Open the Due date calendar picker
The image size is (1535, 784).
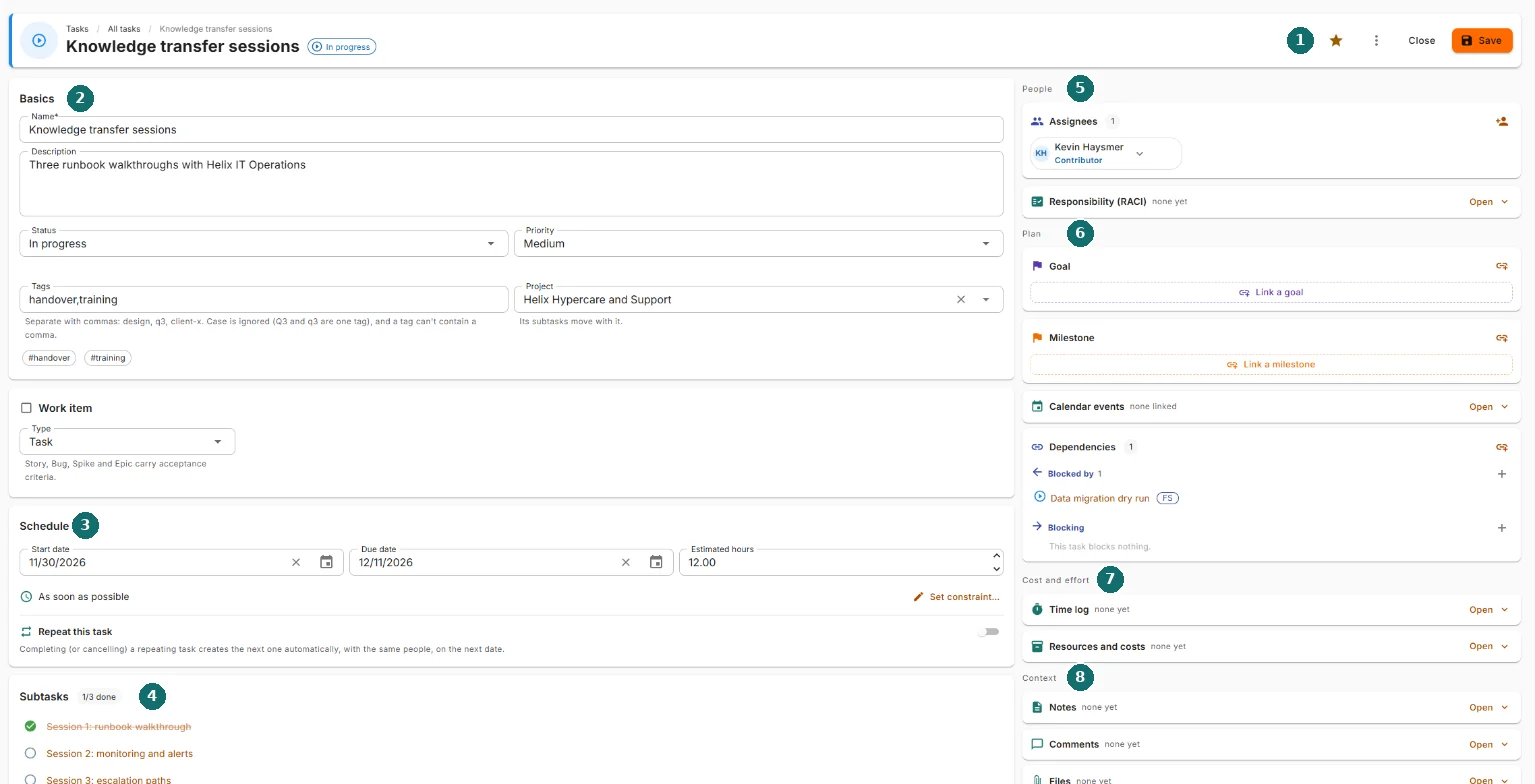pos(656,562)
